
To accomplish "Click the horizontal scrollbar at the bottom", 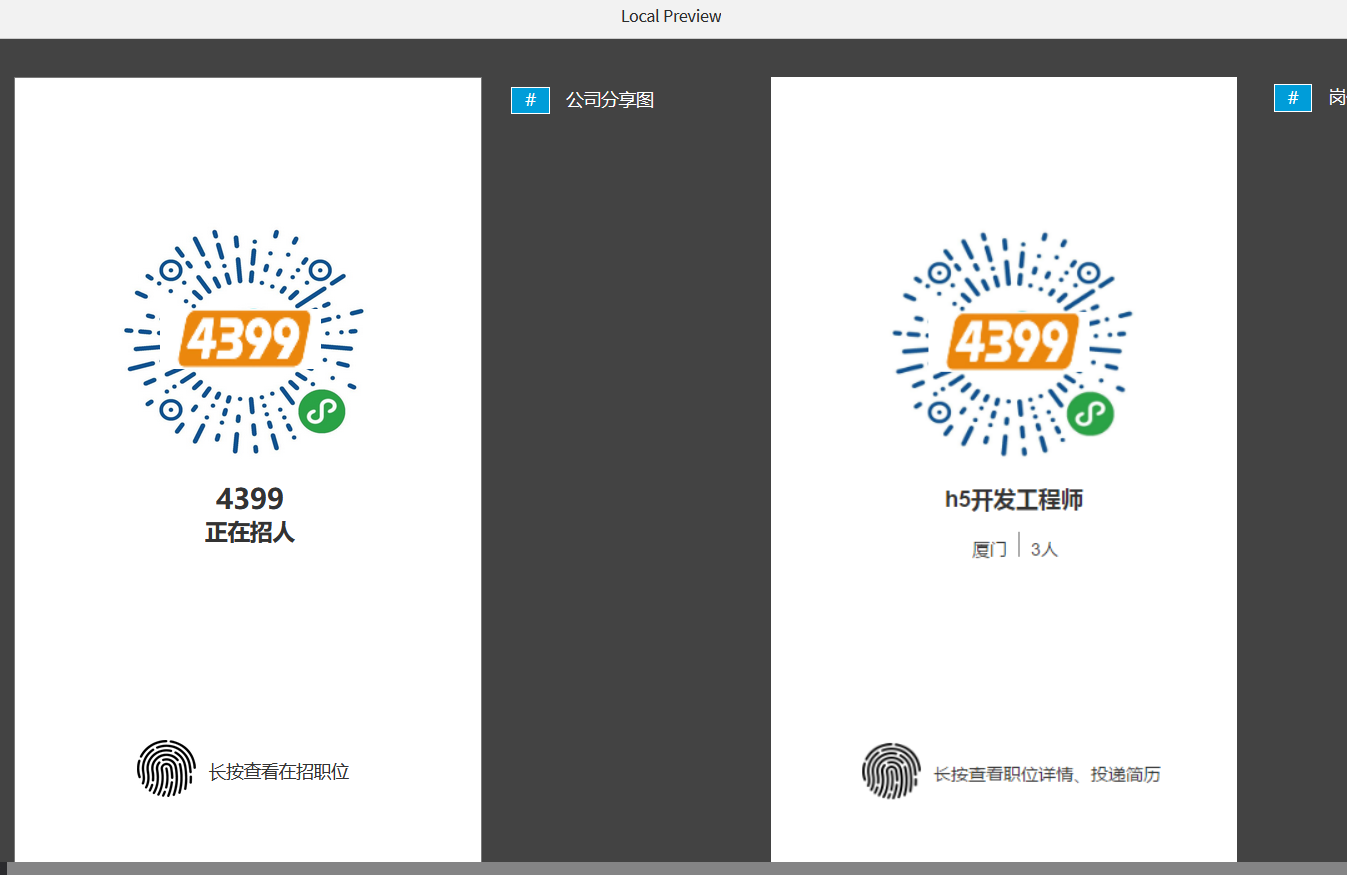I will point(677,868).
